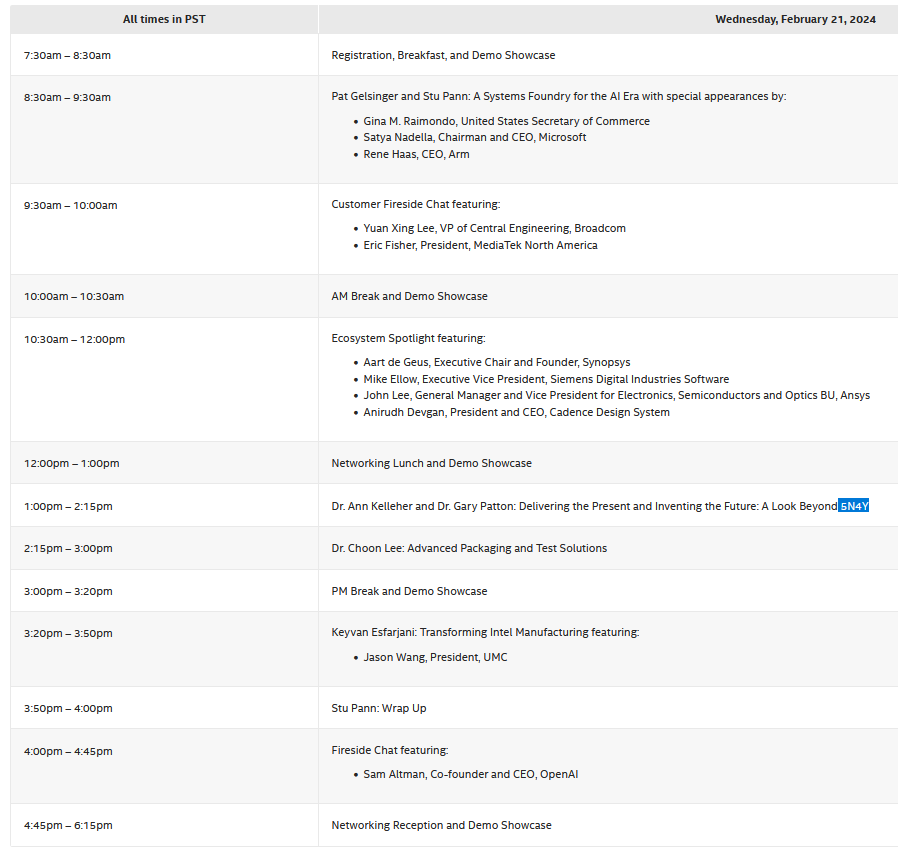Click the 'Networking Lunch and Demo Showcase' entry
This screenshot has width=898, height=849.
(x=431, y=463)
